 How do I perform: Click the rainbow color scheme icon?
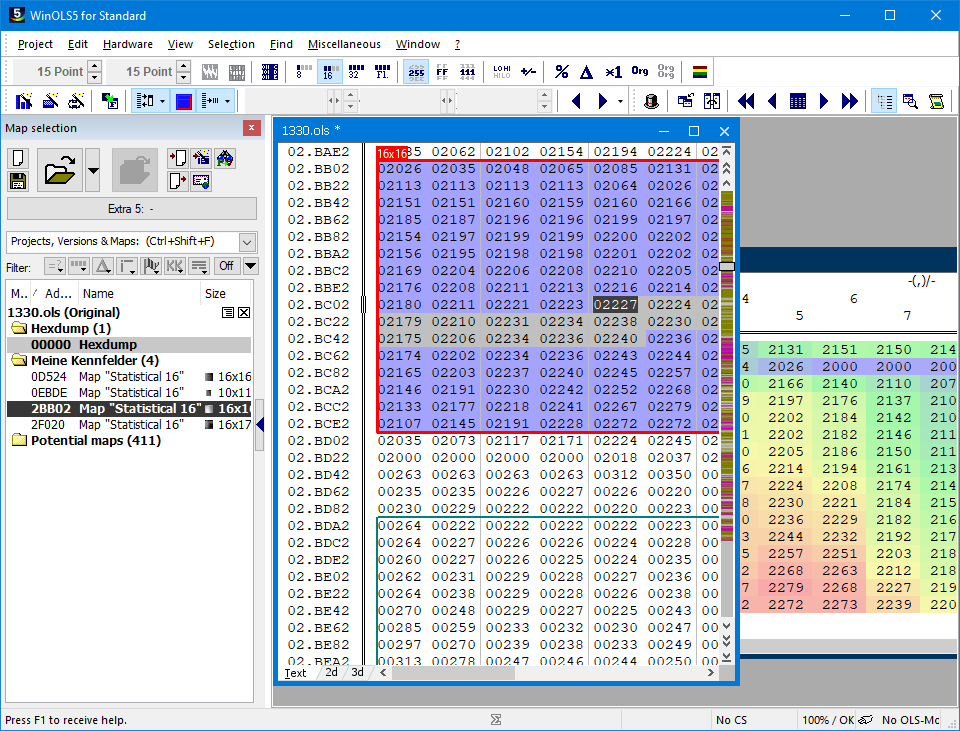click(x=700, y=72)
